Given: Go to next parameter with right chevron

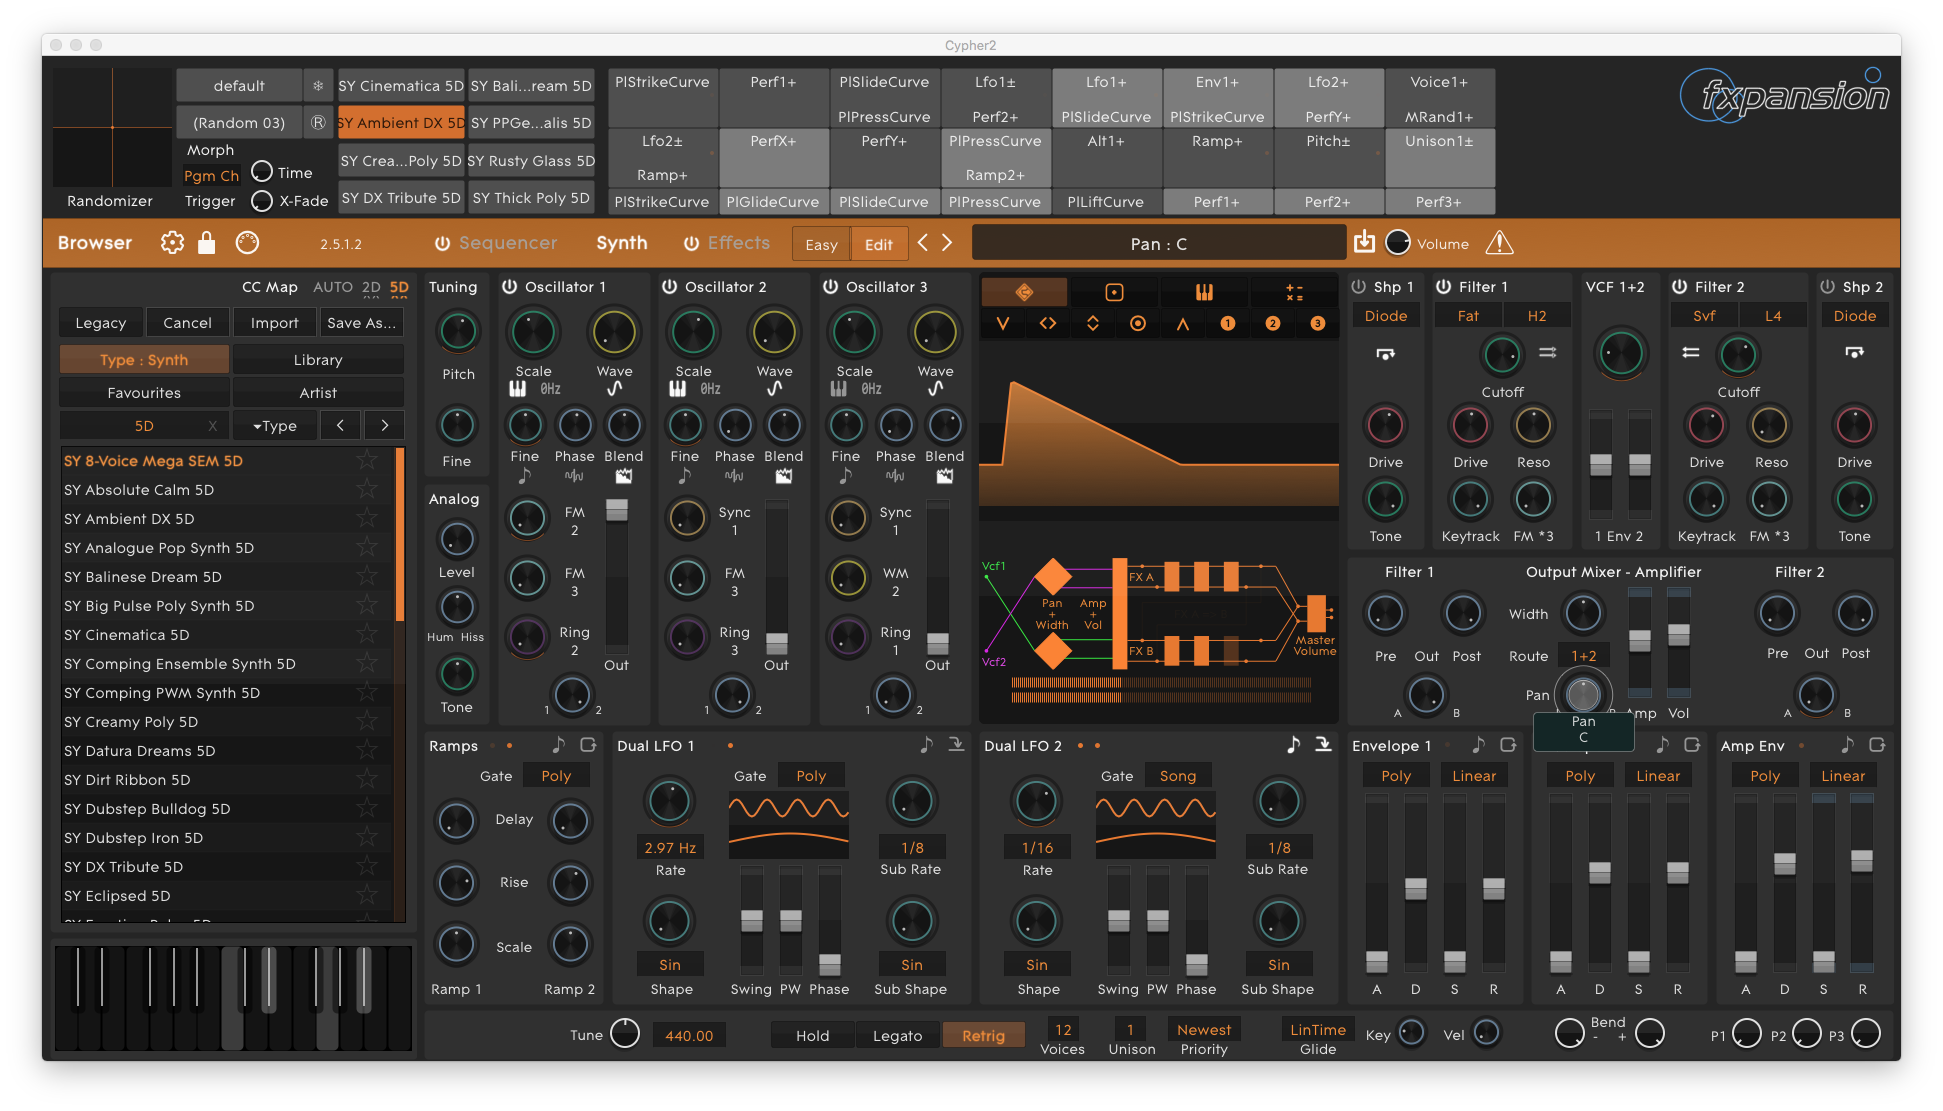Looking at the screenshot, I should (947, 243).
